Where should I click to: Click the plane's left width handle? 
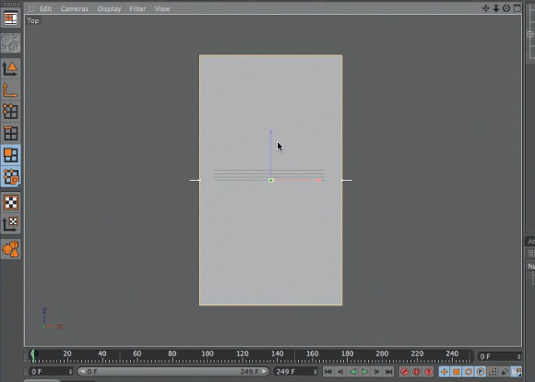(195, 180)
